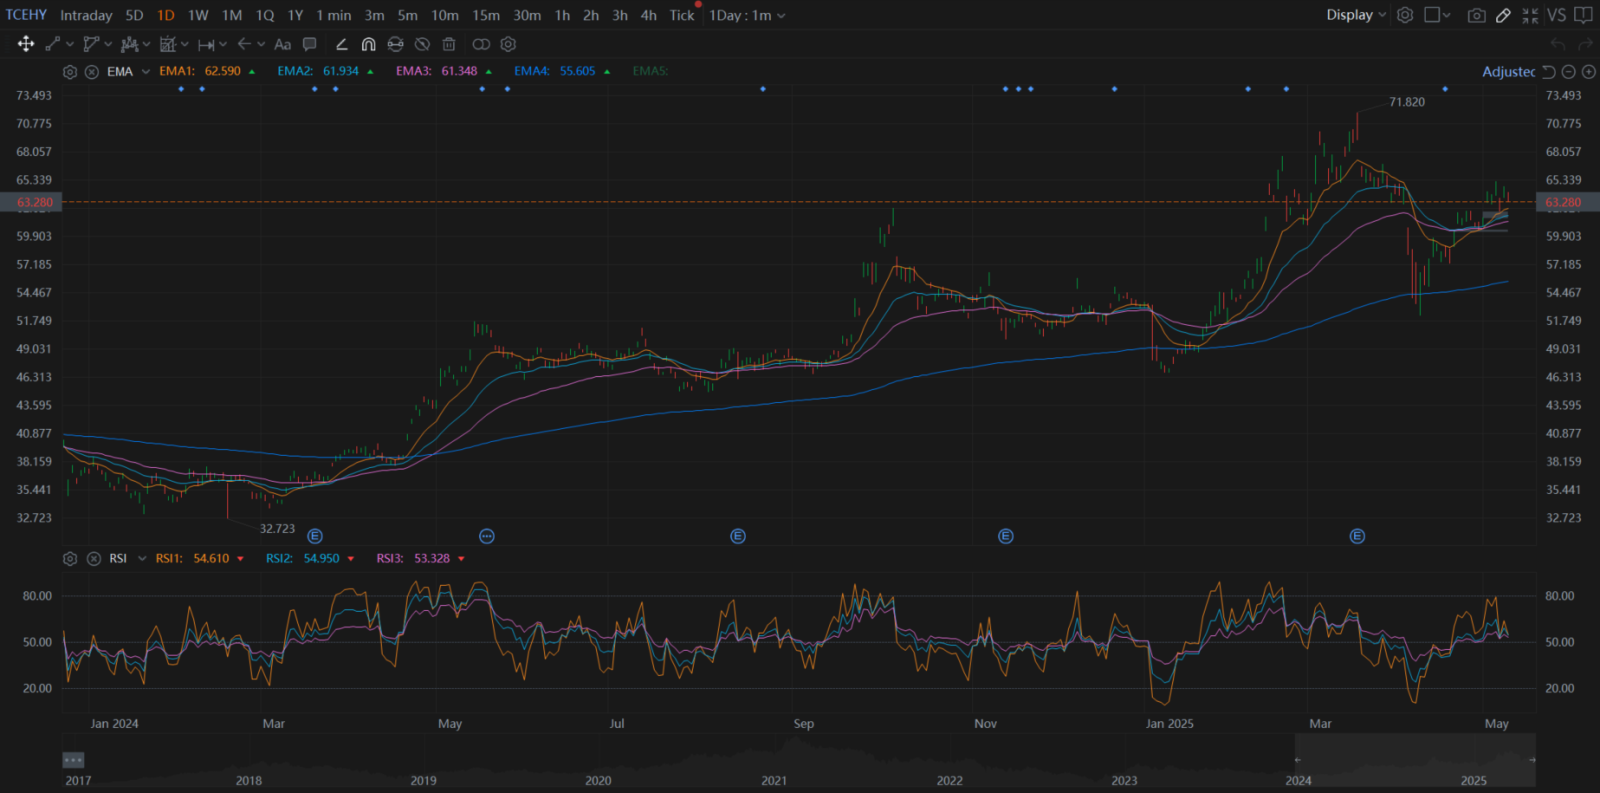The height and width of the screenshot is (793, 1600).
Task: Click the redo arrow
Action: (x=1584, y=44)
